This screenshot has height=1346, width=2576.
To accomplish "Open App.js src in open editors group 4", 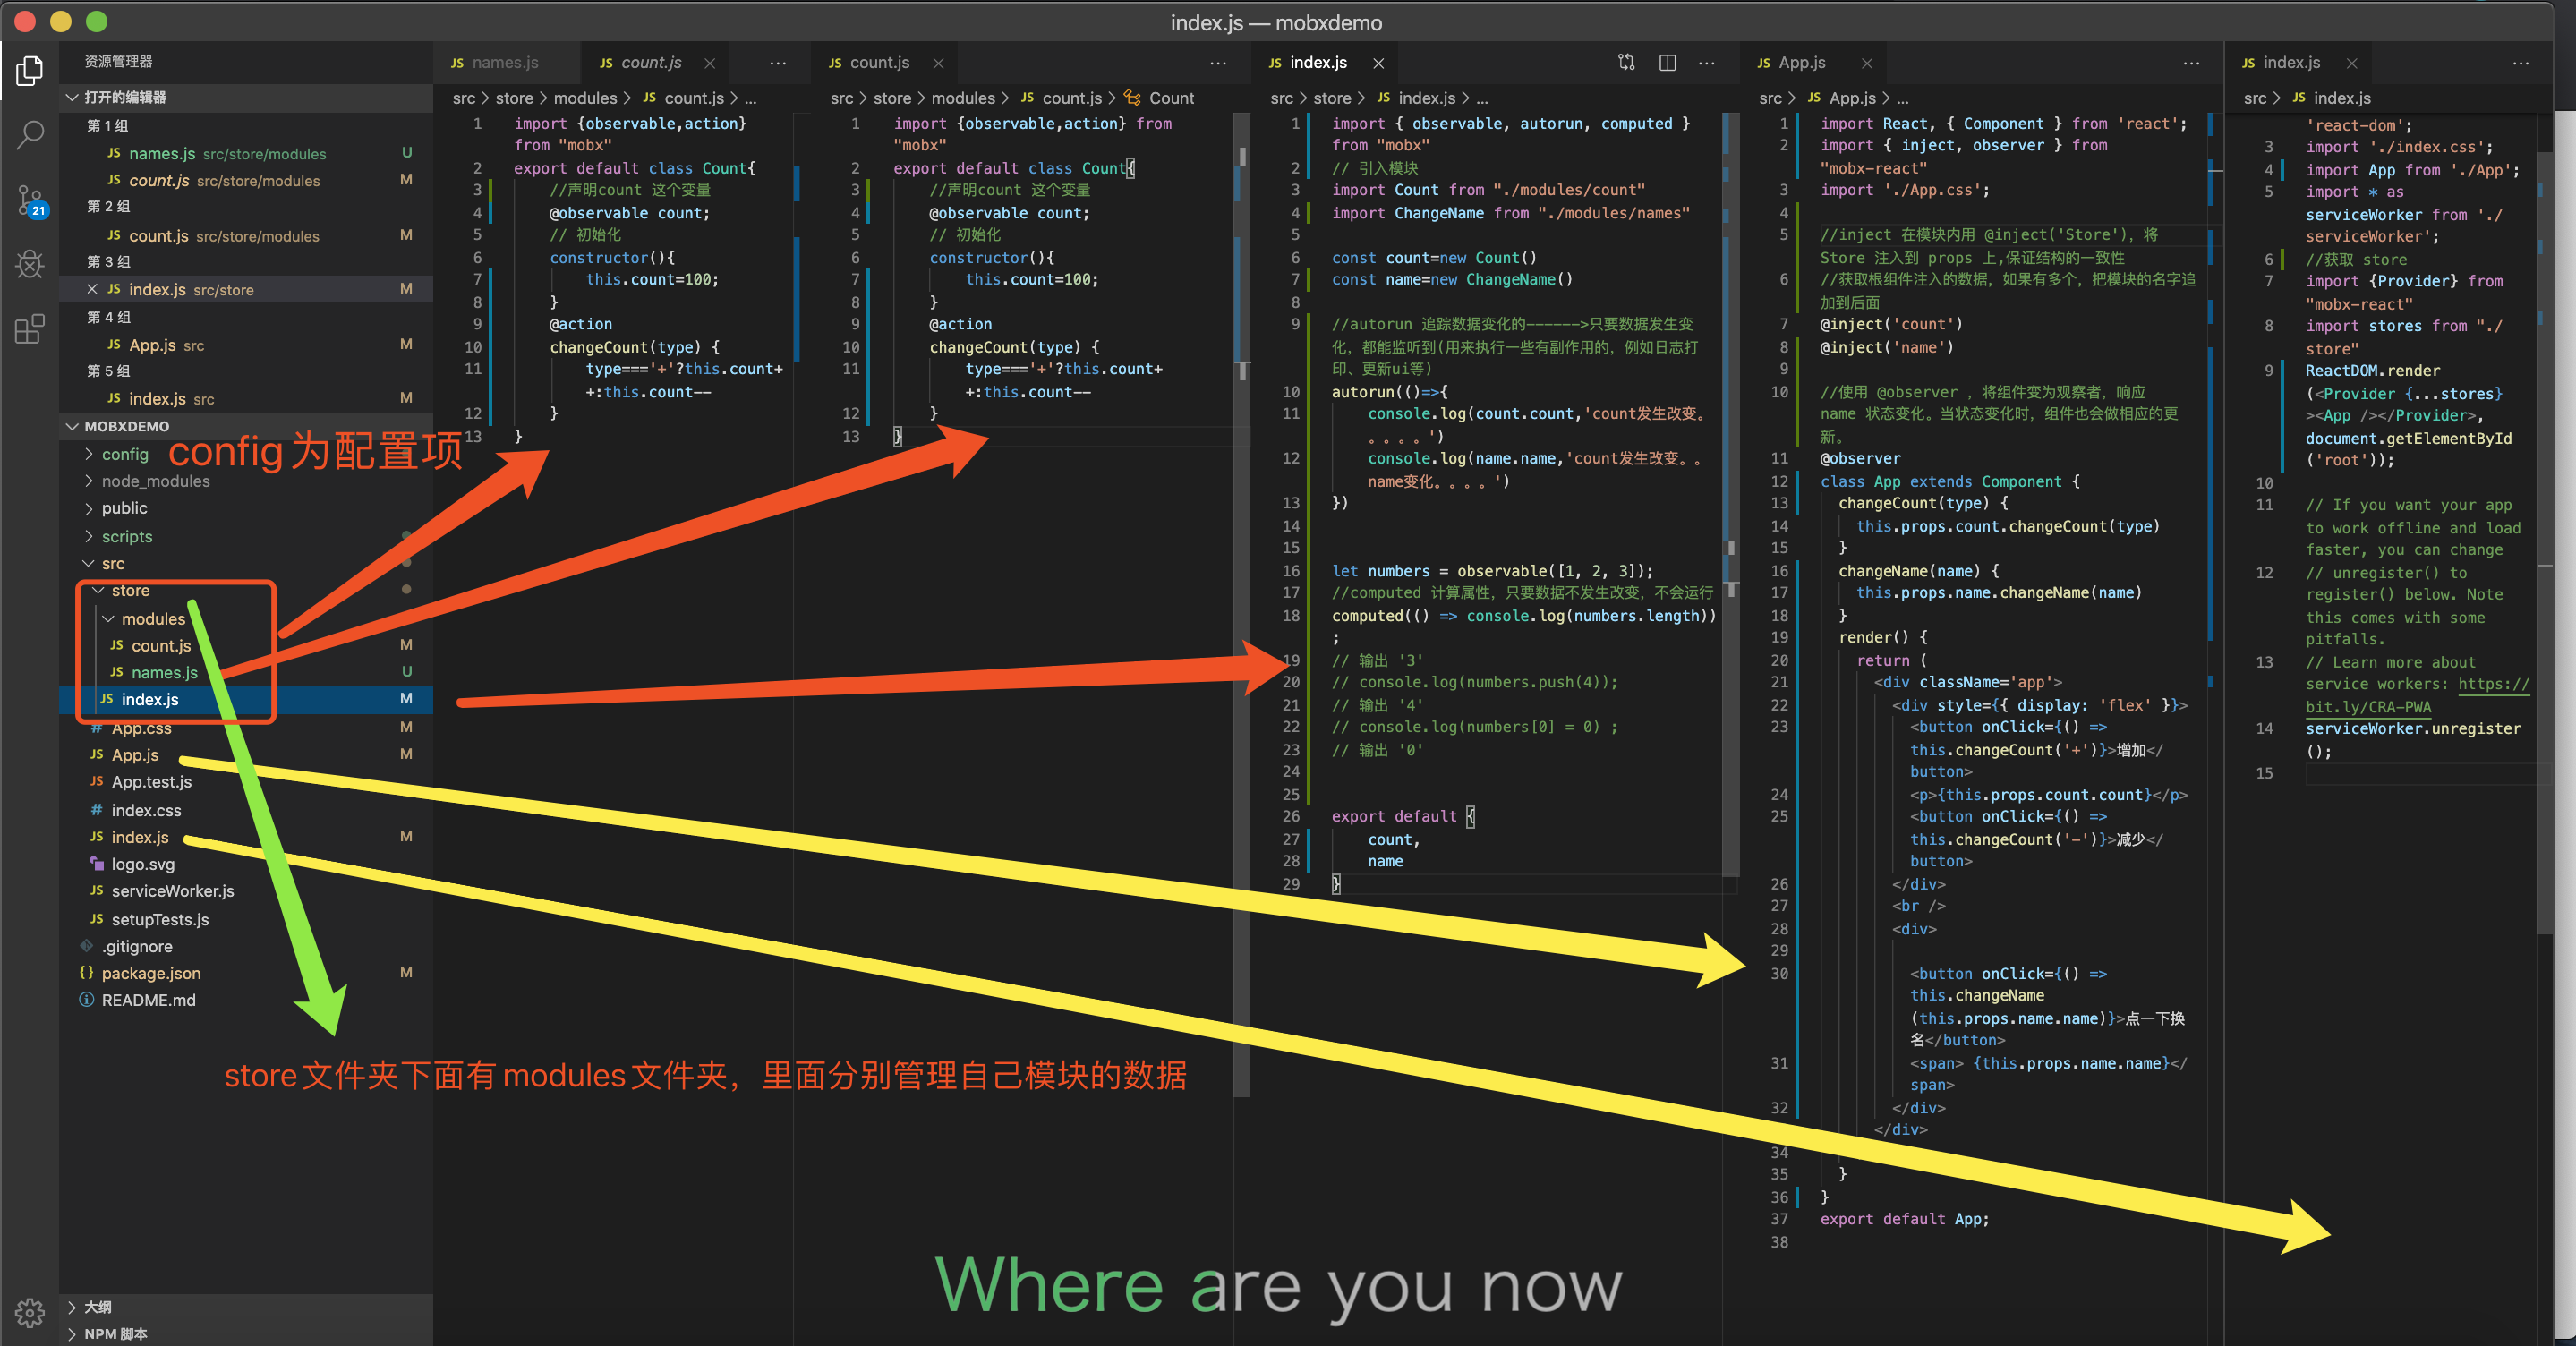I will pos(245,344).
